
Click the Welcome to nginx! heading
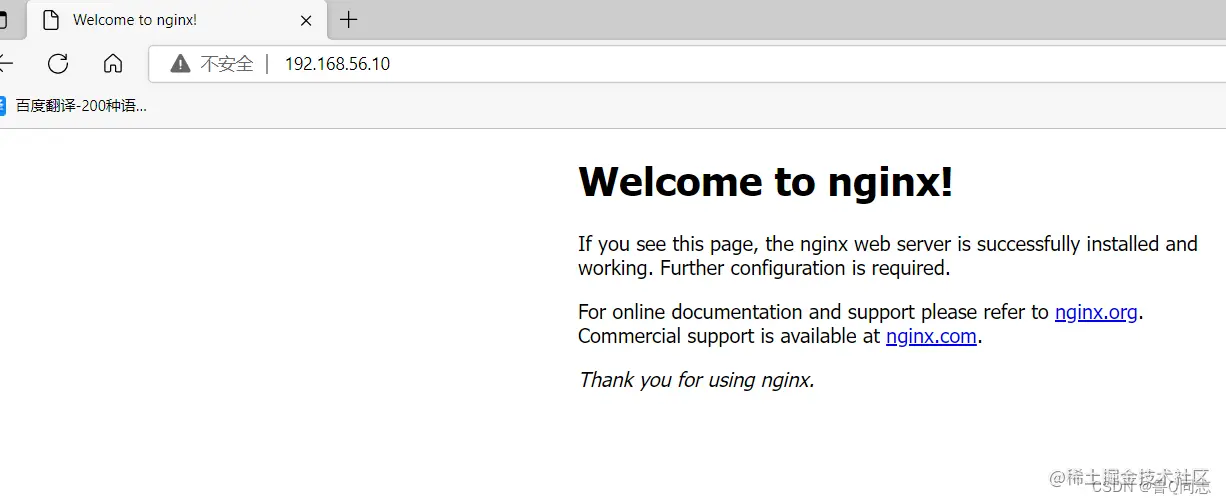(766, 182)
